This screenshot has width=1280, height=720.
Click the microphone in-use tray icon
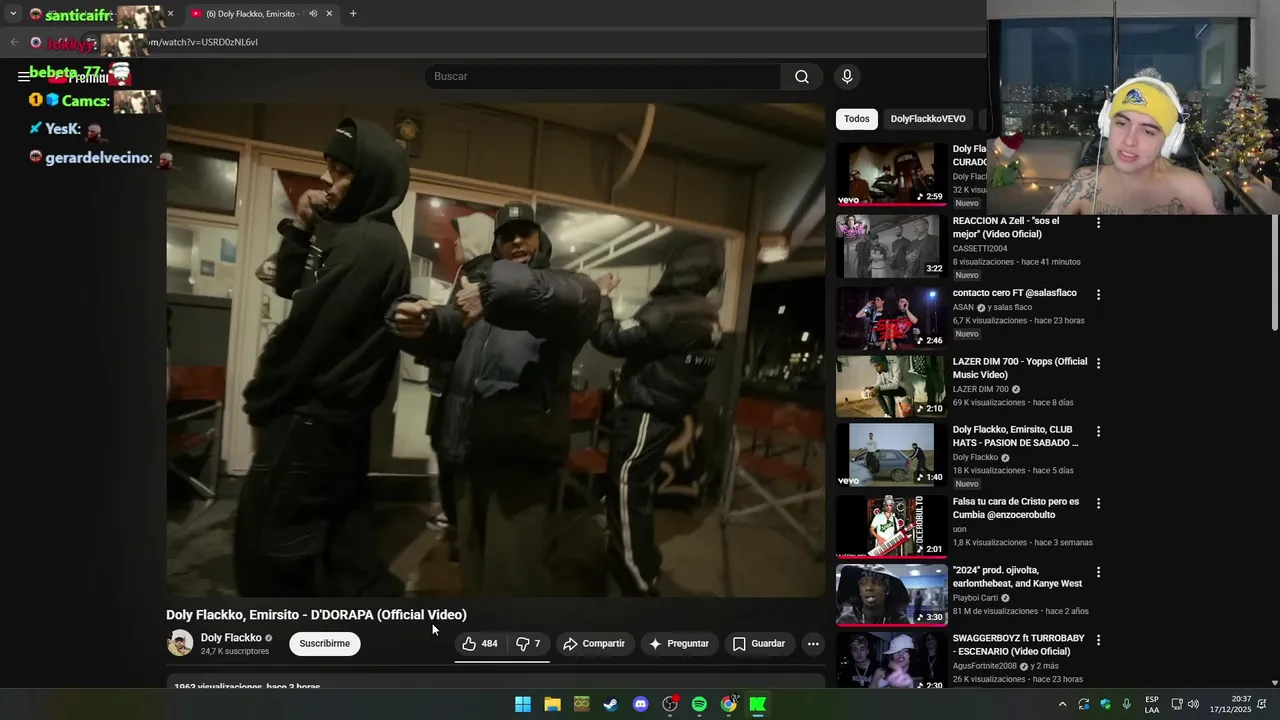1126,705
